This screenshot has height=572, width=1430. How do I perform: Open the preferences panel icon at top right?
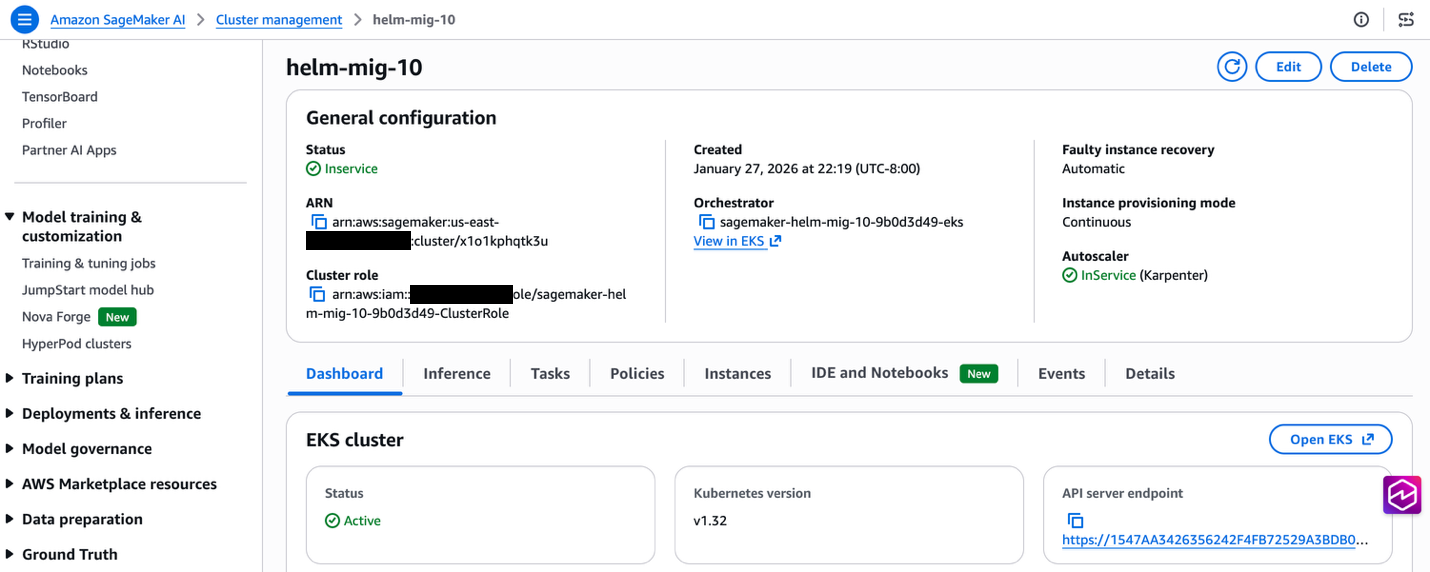(x=1406, y=19)
